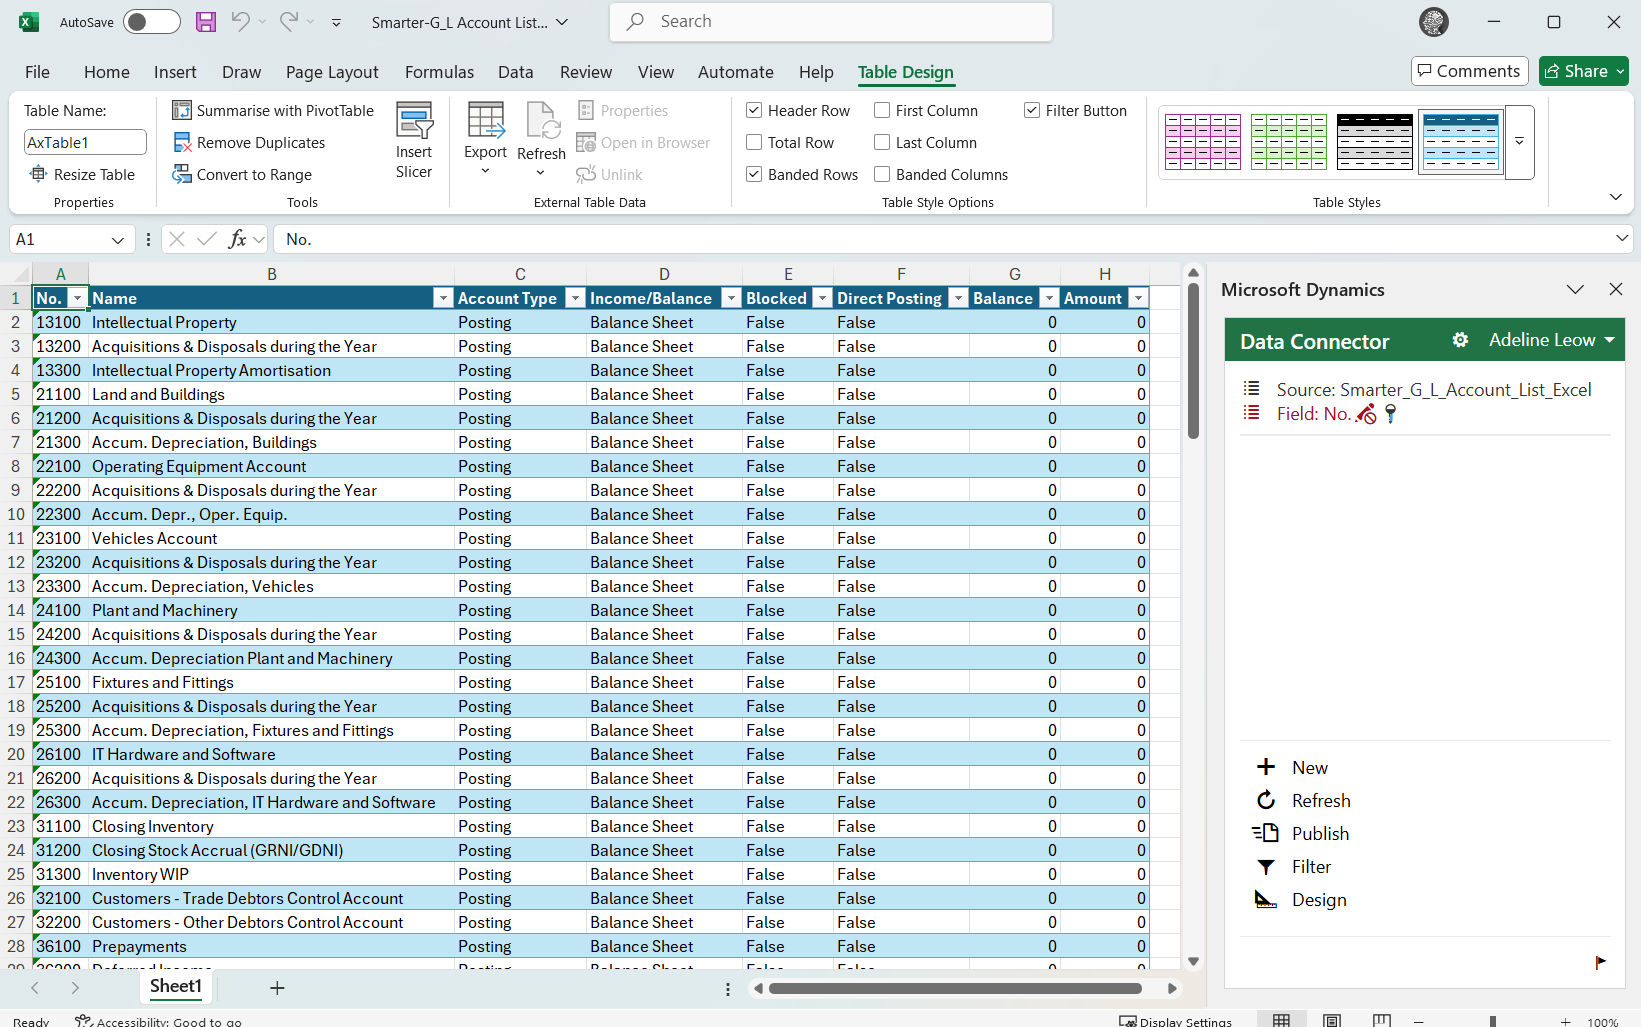The width and height of the screenshot is (1641, 1027).
Task: Open the Account Type filter dropdown
Action: click(575, 298)
